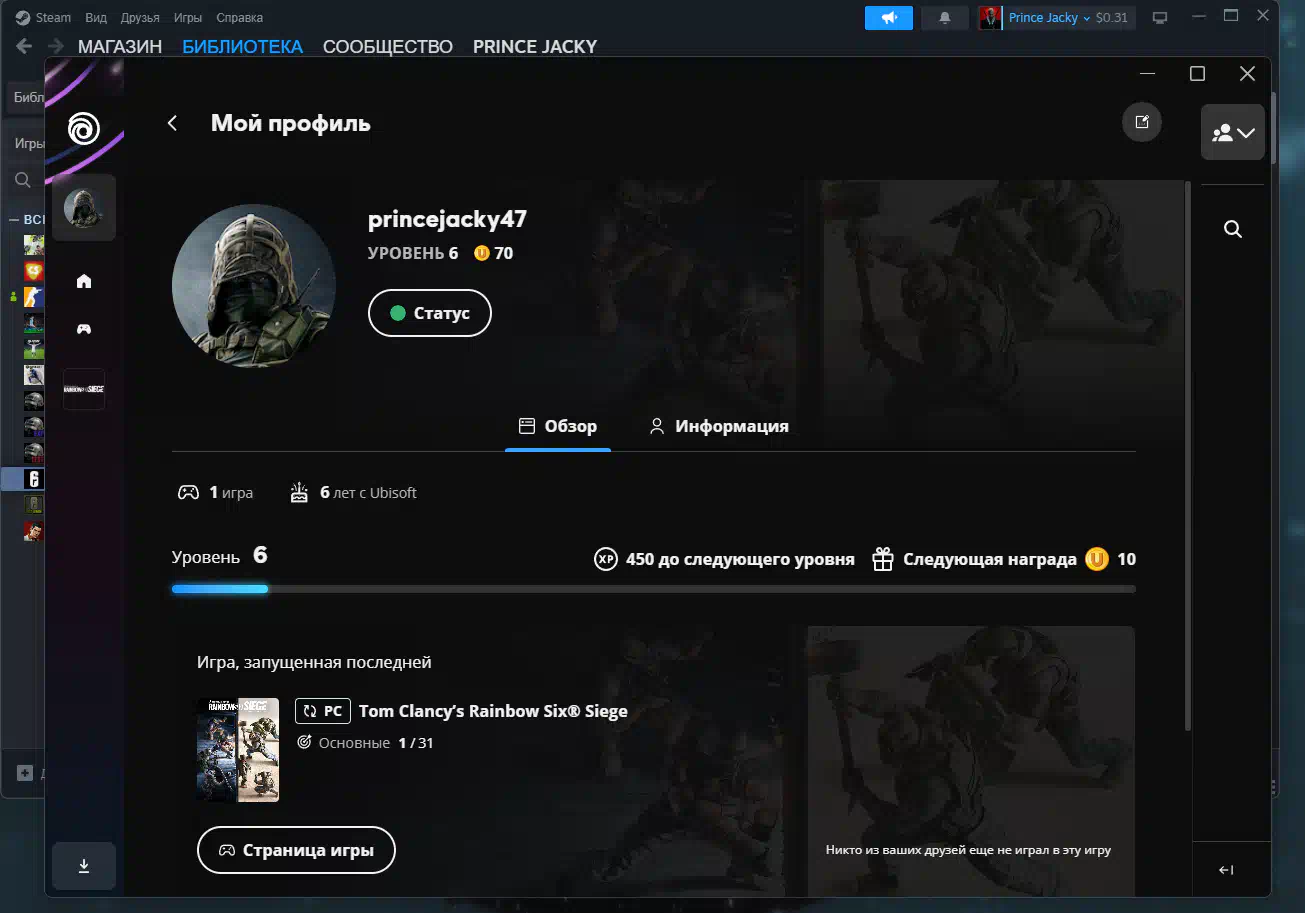Click the large princejacky47 profile picture

(x=254, y=285)
